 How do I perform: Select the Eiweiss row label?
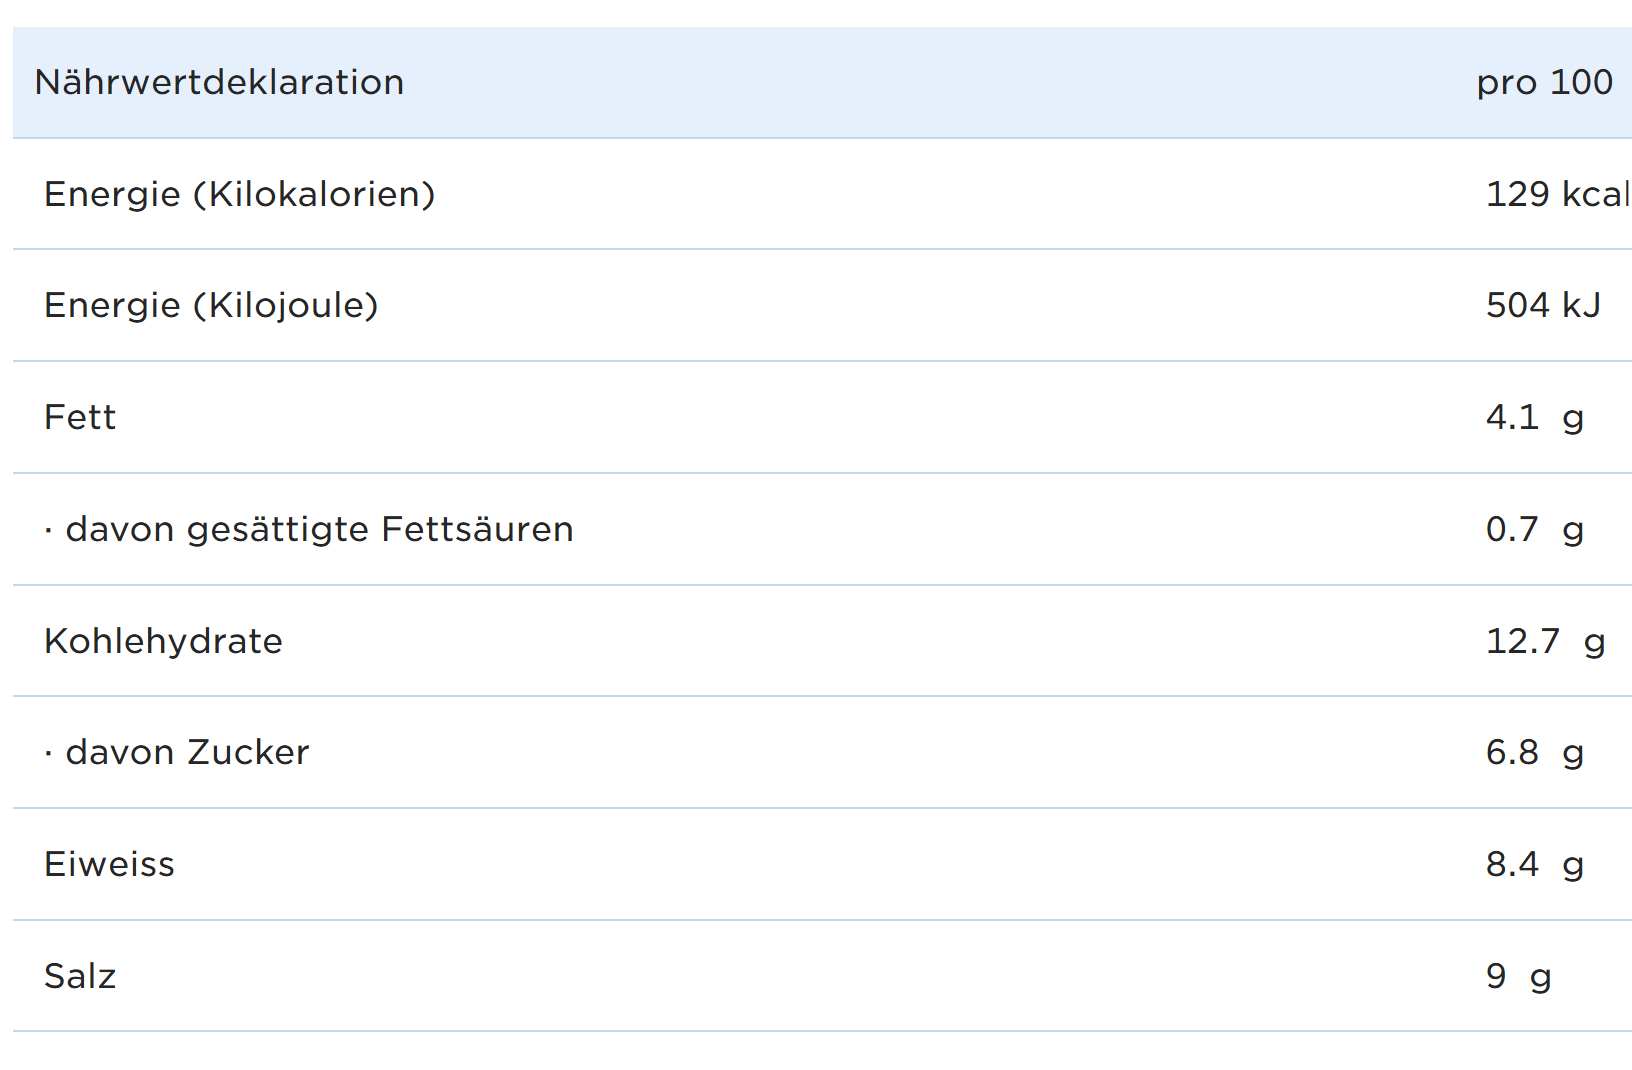(x=109, y=864)
